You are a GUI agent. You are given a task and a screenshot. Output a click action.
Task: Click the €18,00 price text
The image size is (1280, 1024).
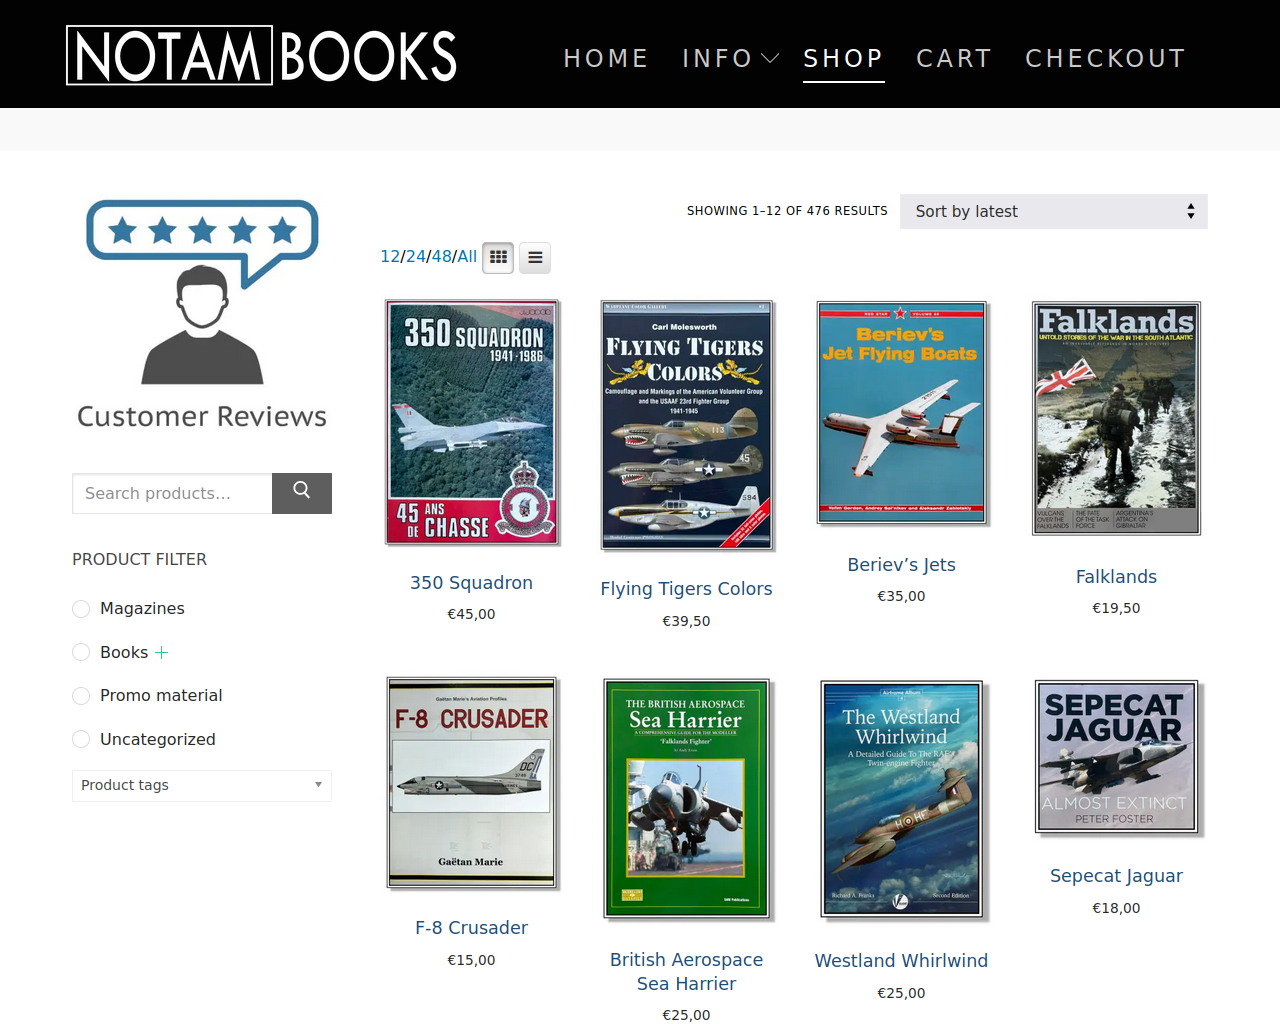[1116, 908]
